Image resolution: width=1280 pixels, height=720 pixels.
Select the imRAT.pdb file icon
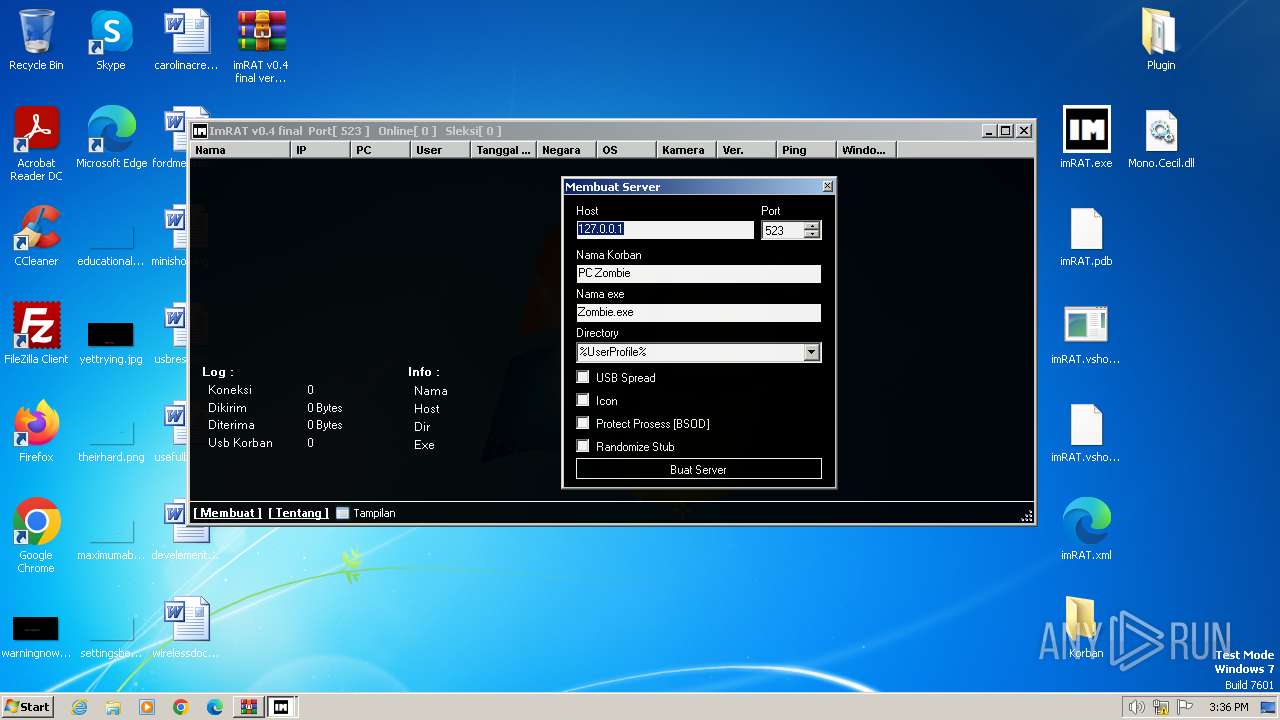coord(1086,236)
